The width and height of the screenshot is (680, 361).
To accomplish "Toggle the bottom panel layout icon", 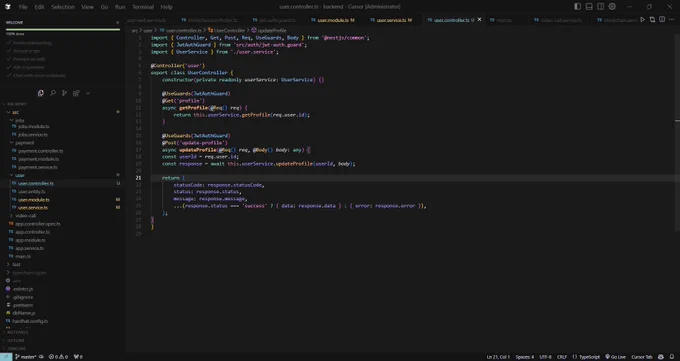I will (589, 7).
